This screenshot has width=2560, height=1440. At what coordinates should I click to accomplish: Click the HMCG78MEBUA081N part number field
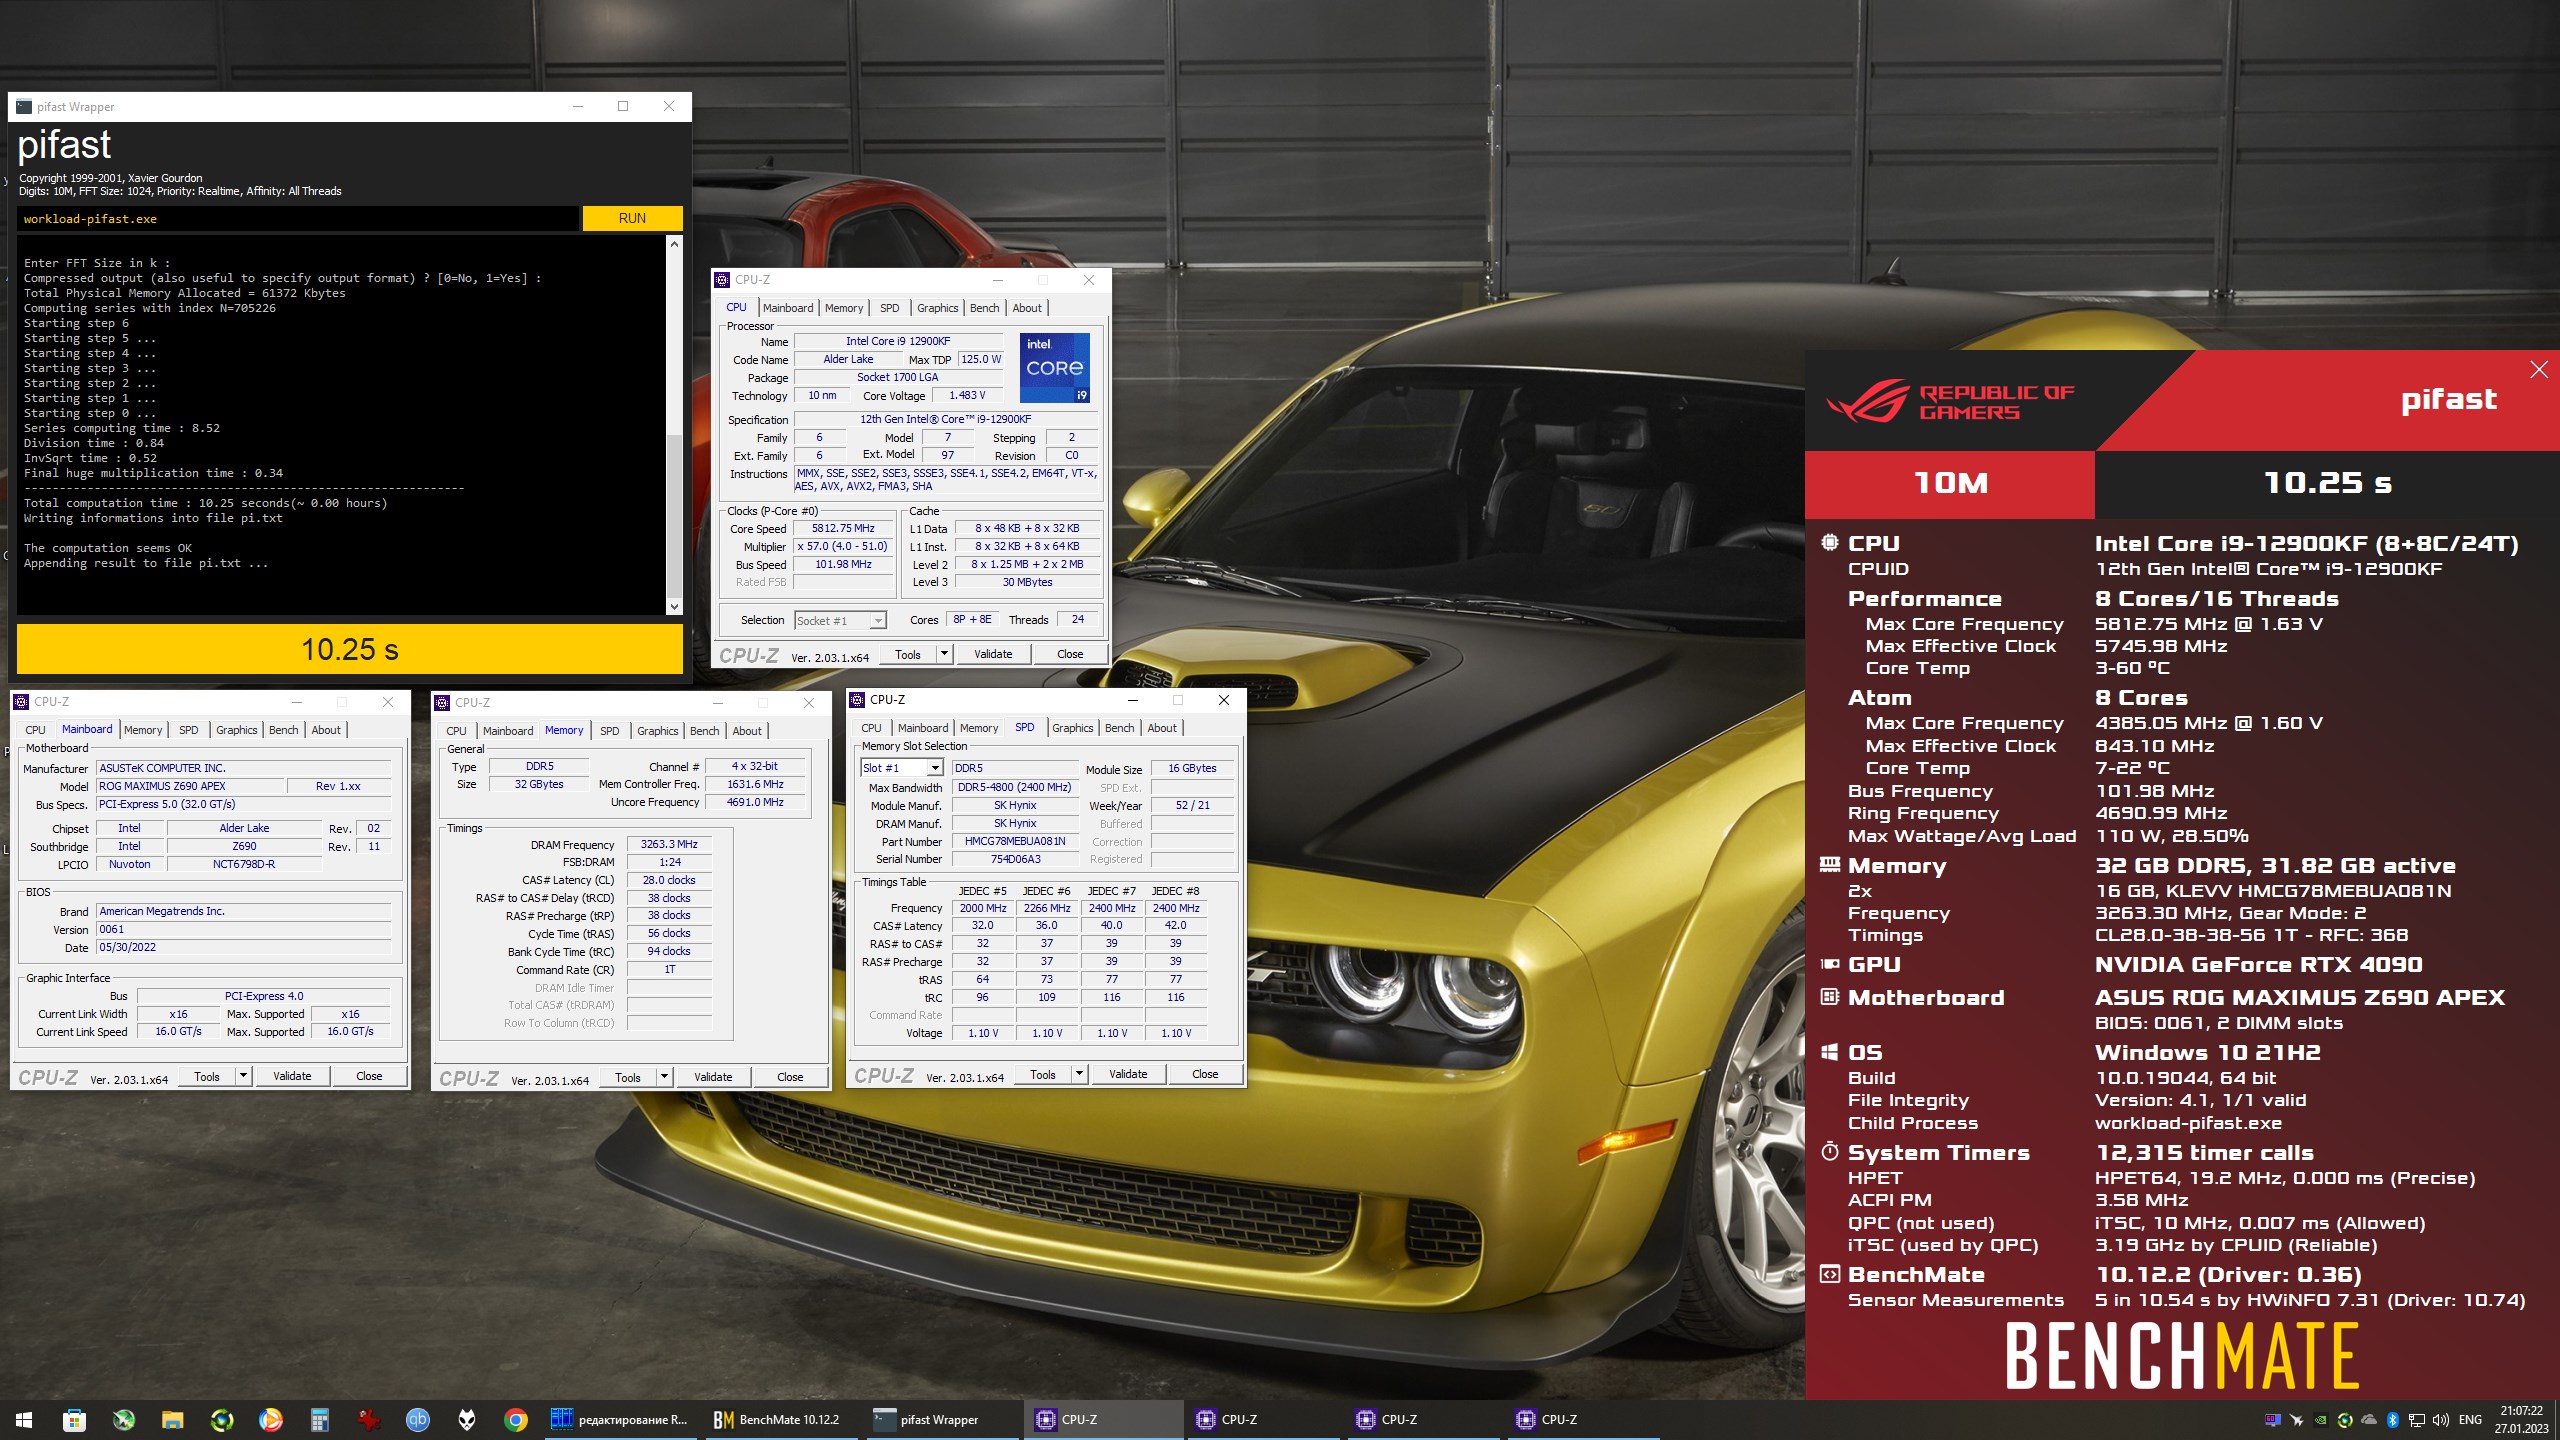click(x=1015, y=841)
